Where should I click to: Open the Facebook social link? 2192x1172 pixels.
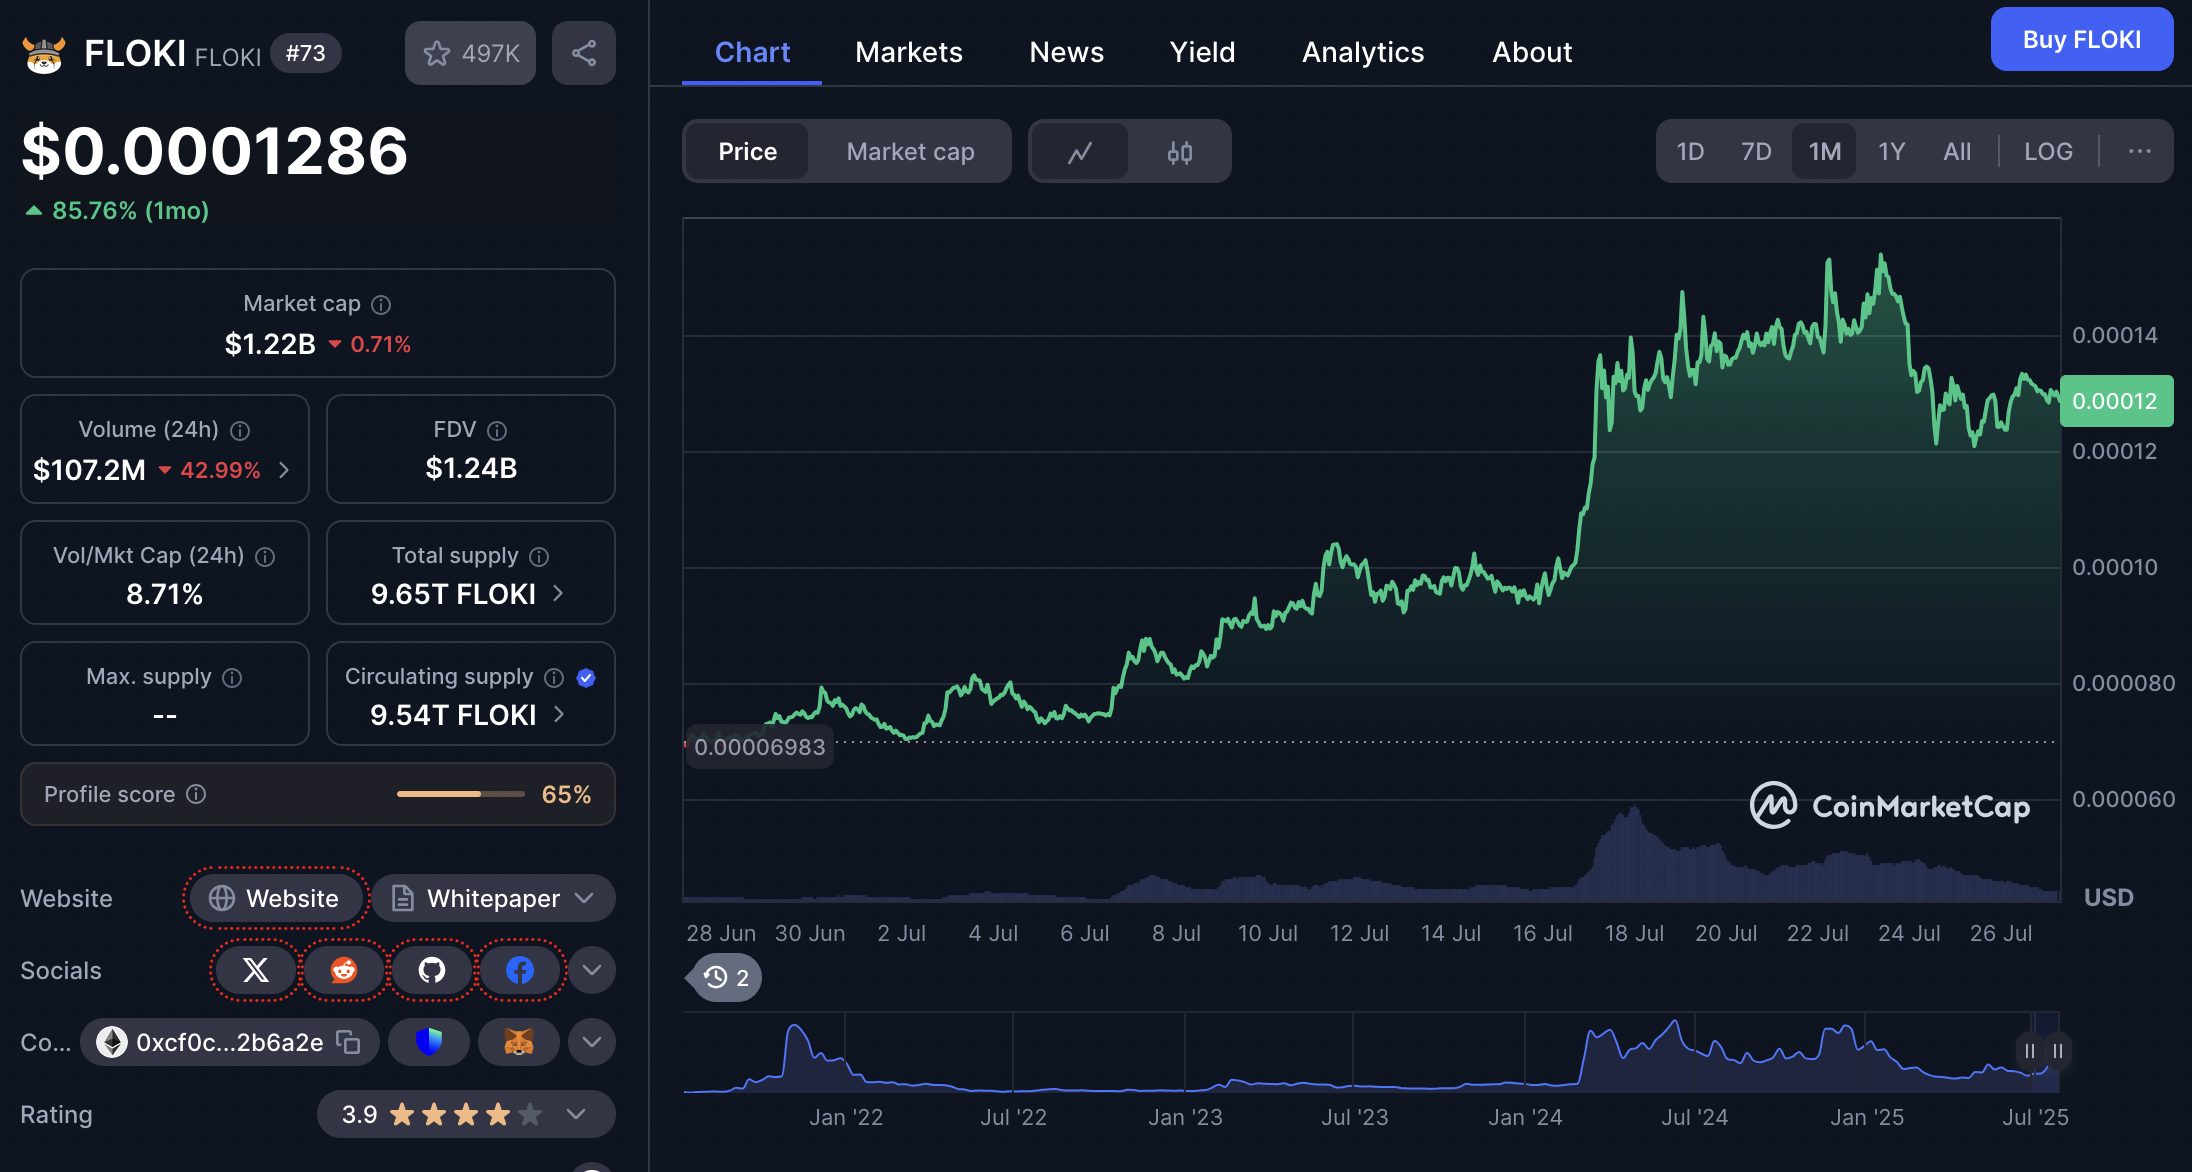(x=519, y=970)
